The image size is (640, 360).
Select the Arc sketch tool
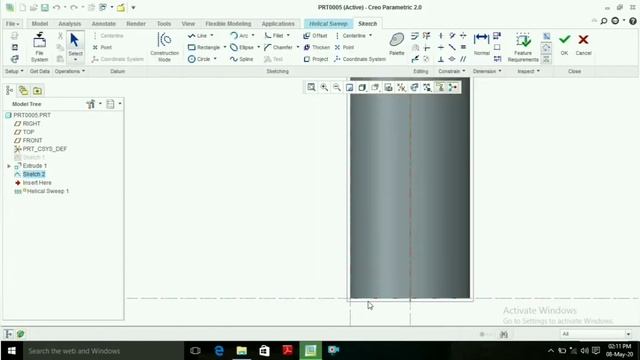239,36
